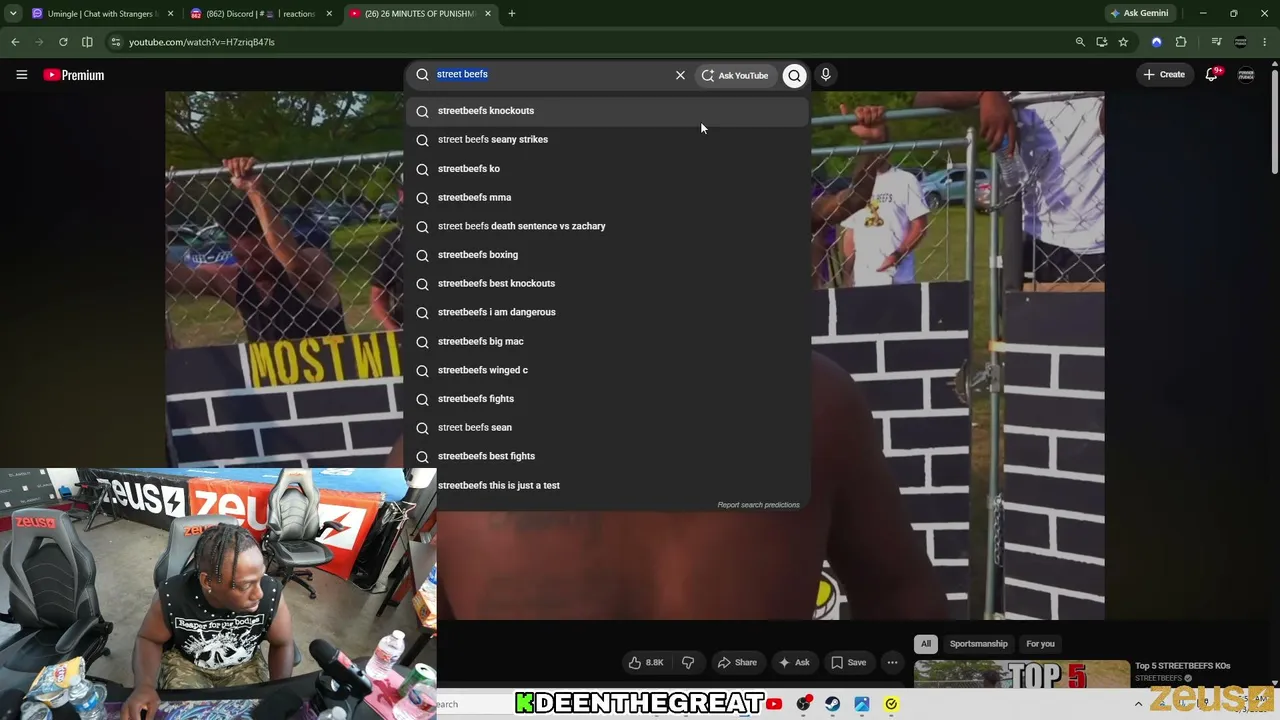Close the Umingle browser tab
This screenshot has height=720, width=1280.
[170, 14]
